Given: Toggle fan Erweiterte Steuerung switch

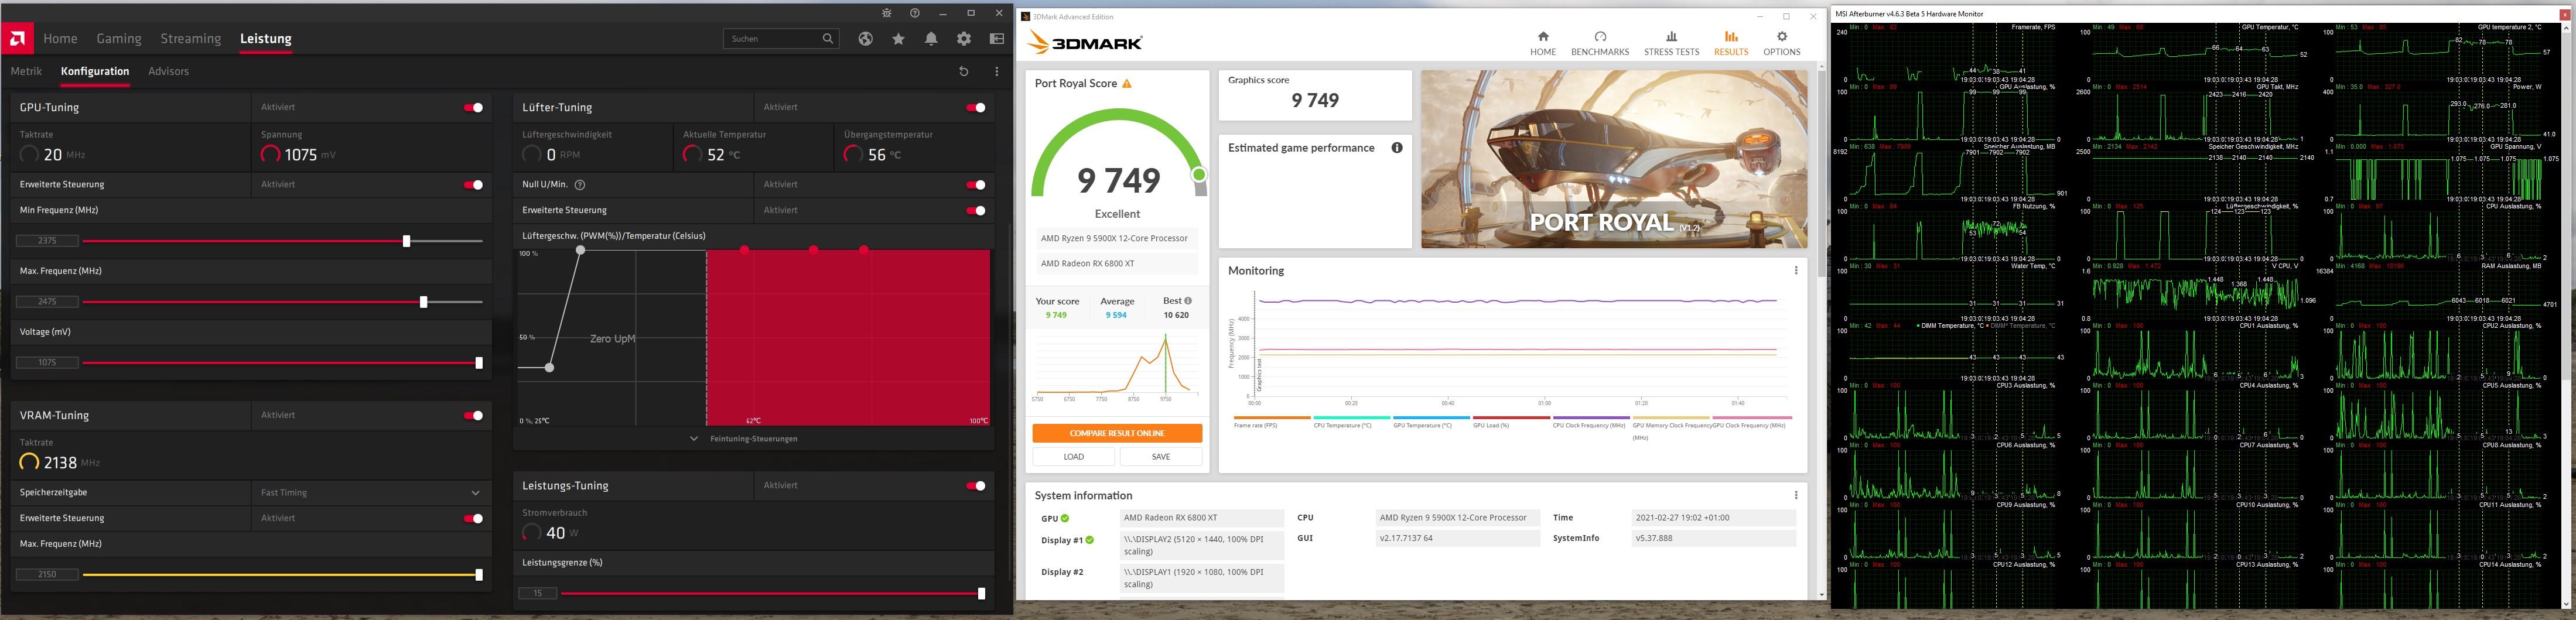Looking at the screenshot, I should [976, 211].
